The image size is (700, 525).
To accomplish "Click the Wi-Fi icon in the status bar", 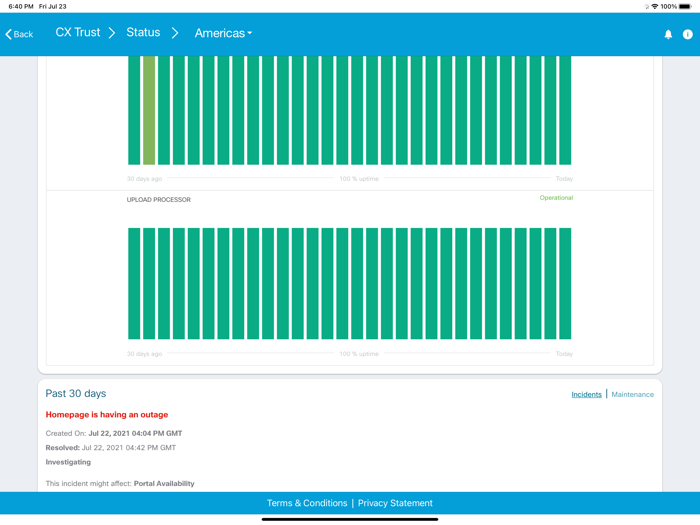I will coord(654,7).
